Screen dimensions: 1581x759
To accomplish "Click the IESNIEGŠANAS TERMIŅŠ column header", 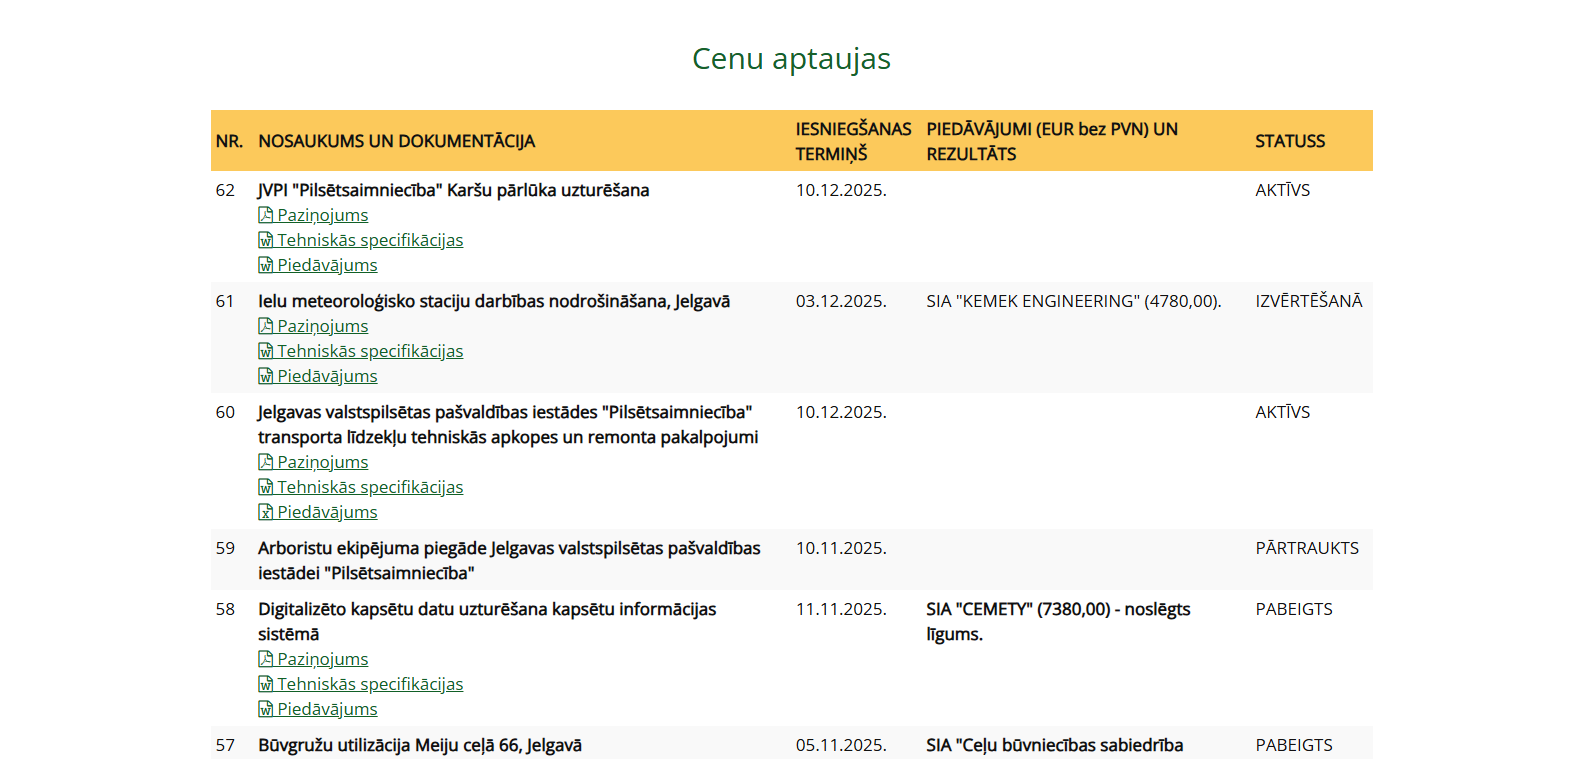I will (852, 141).
